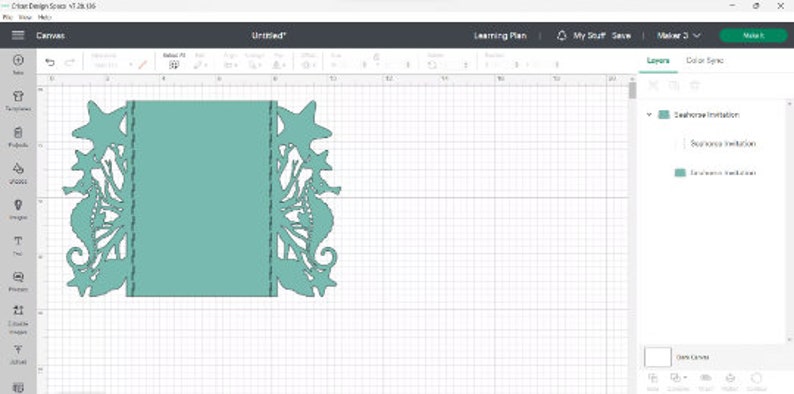Viewport: 794px width, 394px height.
Task: Collapse the Seahorse Invitation group
Action: [649, 115]
